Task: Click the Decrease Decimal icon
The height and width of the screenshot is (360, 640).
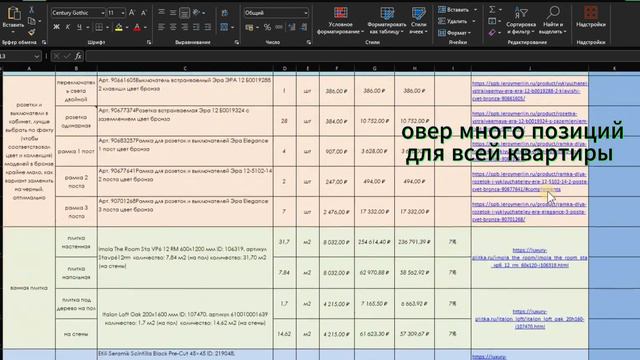Action: point(304,27)
